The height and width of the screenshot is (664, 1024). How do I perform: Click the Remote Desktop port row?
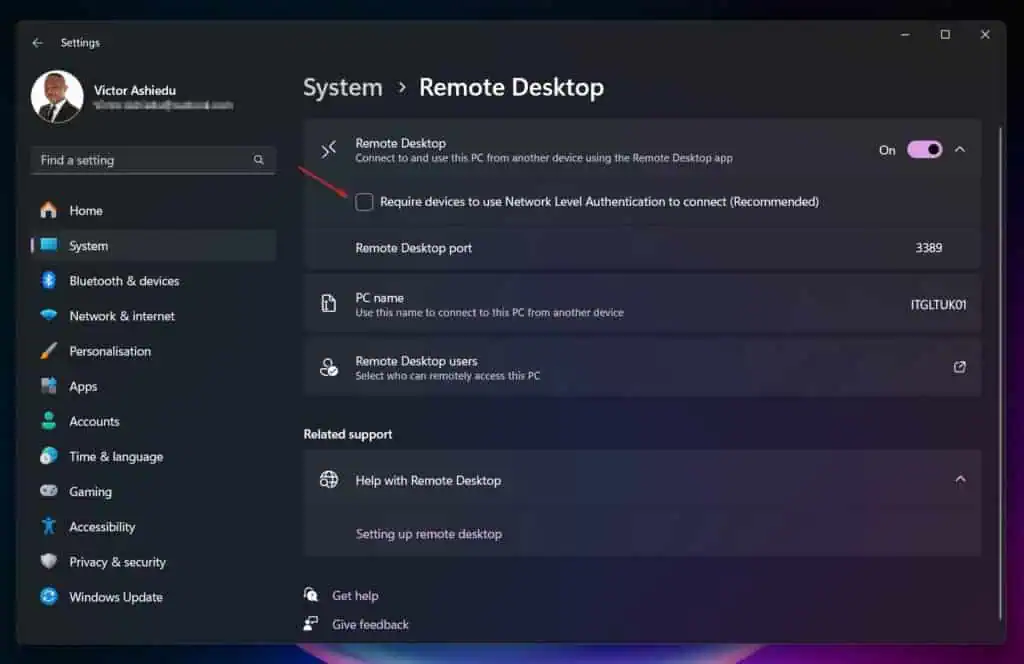pyautogui.click(x=642, y=247)
